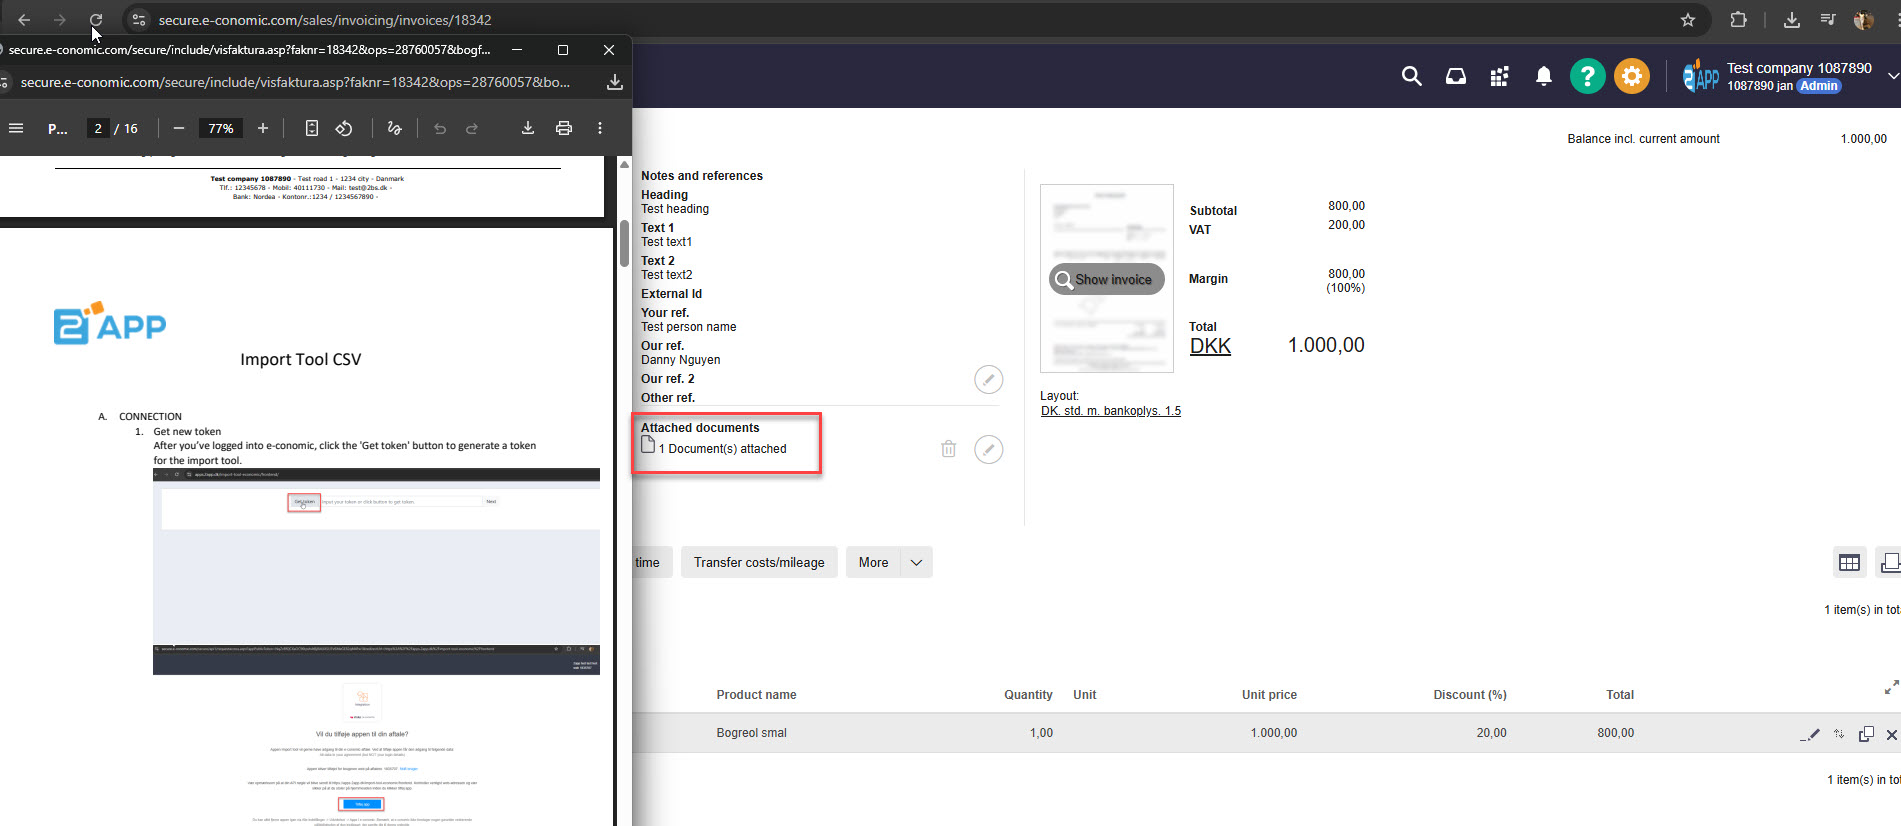Click the PDF page number field
Viewport: 1901px width, 826px height.
tap(98, 128)
